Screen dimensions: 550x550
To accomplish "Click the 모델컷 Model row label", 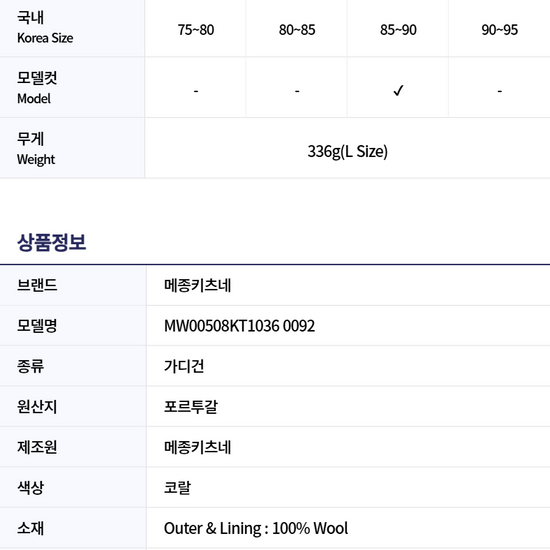I will coord(37,88).
